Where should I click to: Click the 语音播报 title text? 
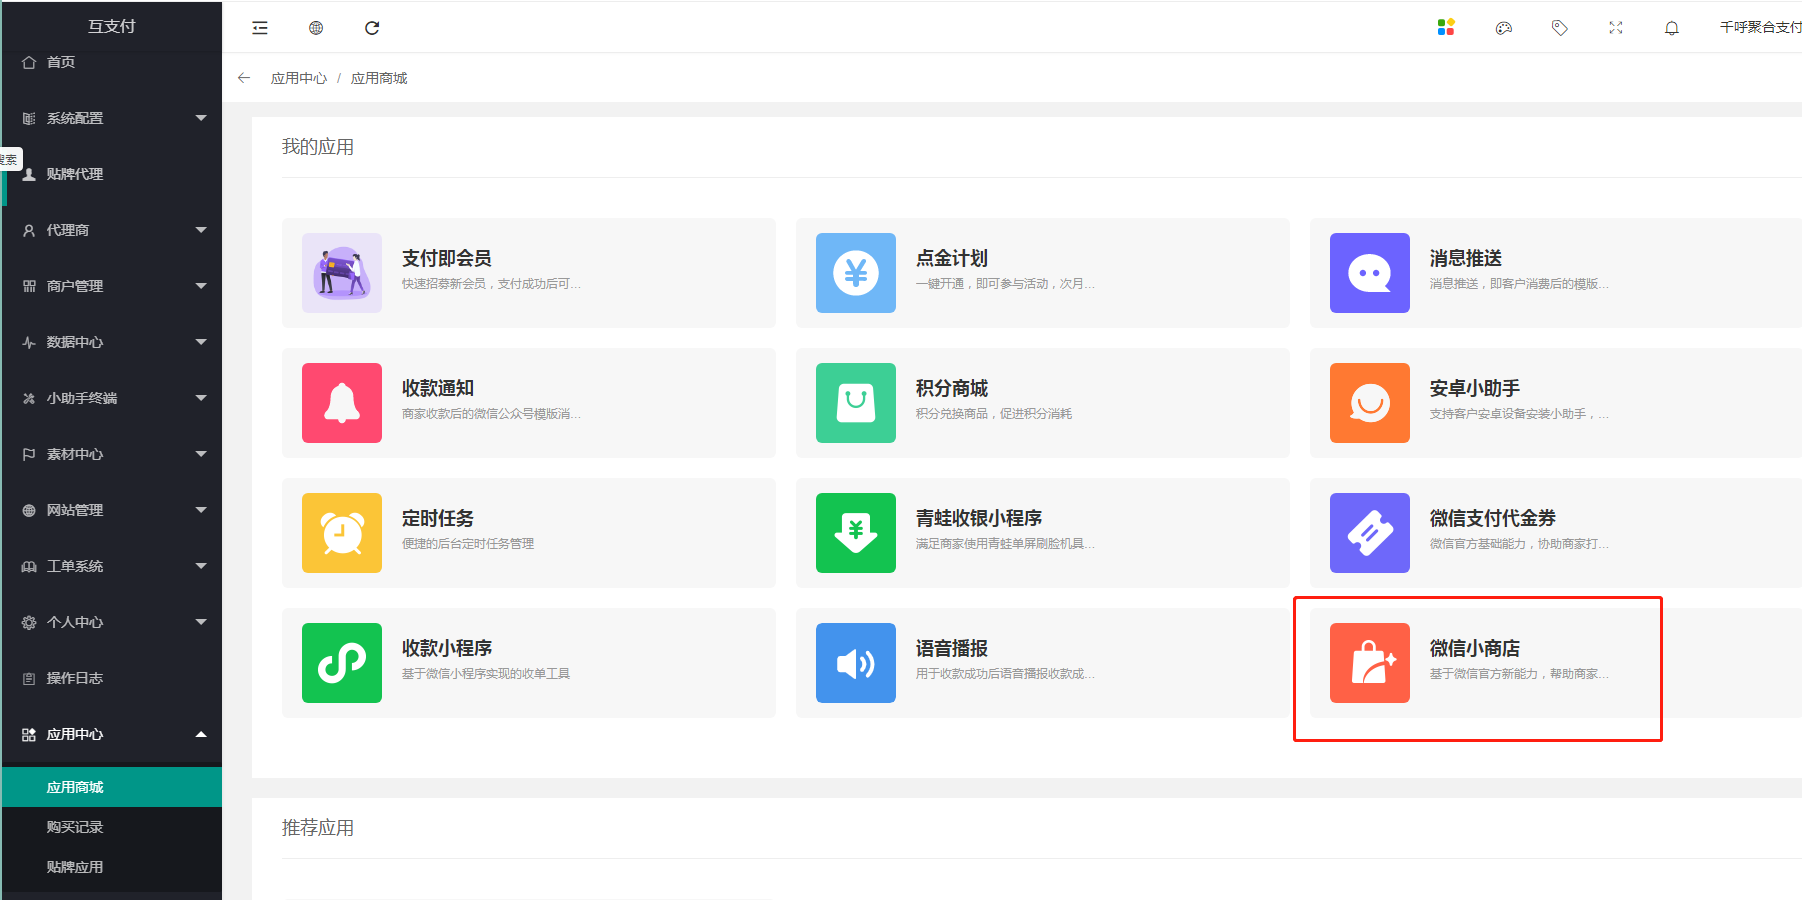pyautogui.click(x=952, y=648)
